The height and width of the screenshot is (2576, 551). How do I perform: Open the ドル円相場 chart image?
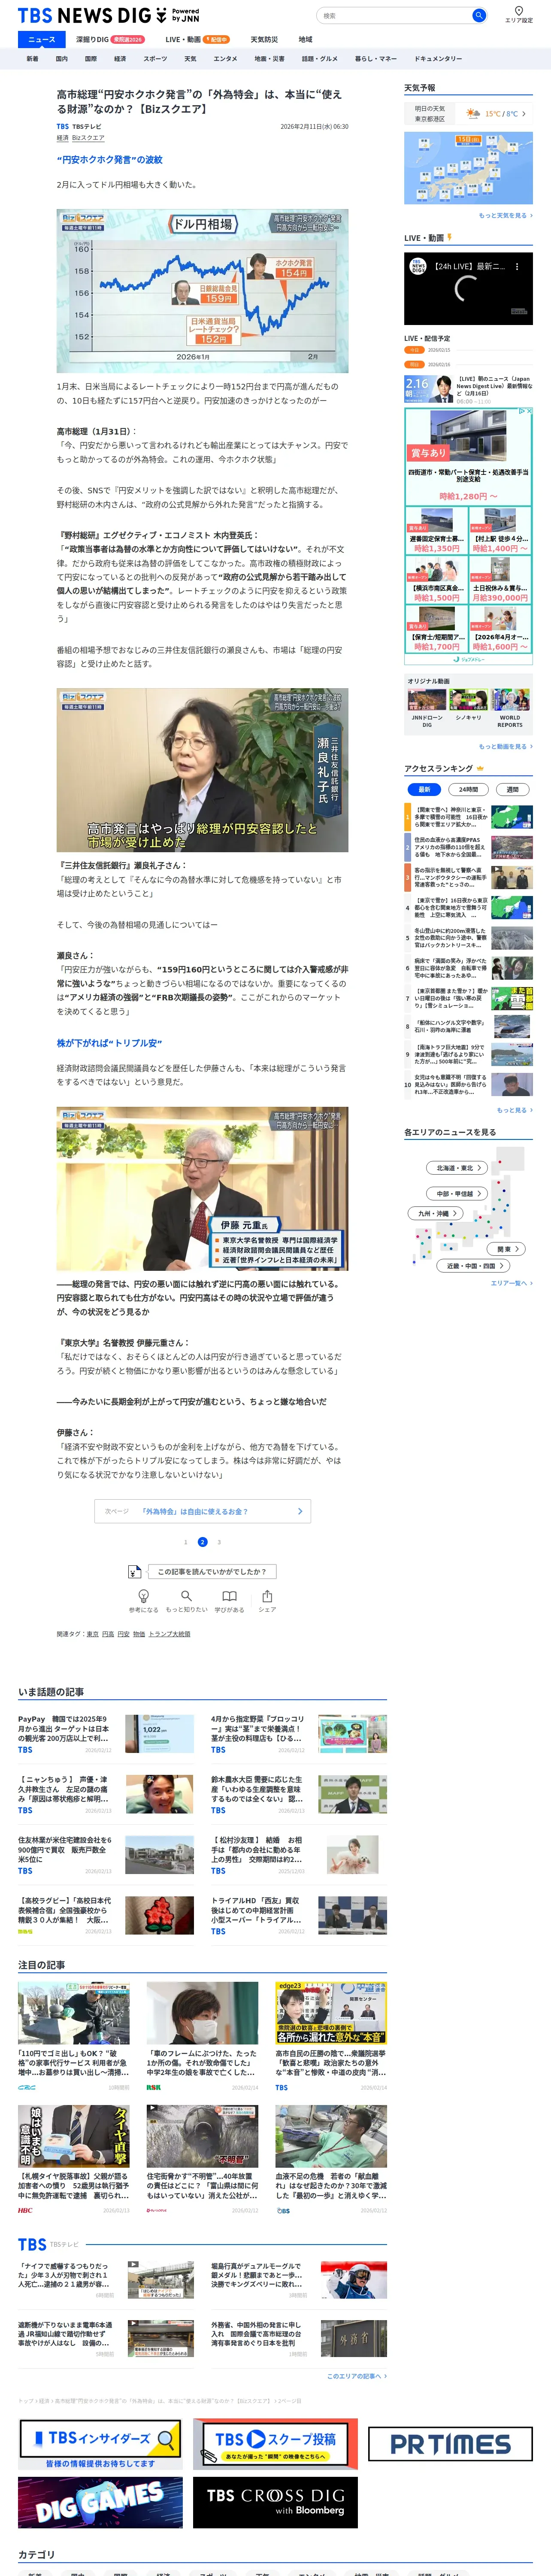[203, 291]
